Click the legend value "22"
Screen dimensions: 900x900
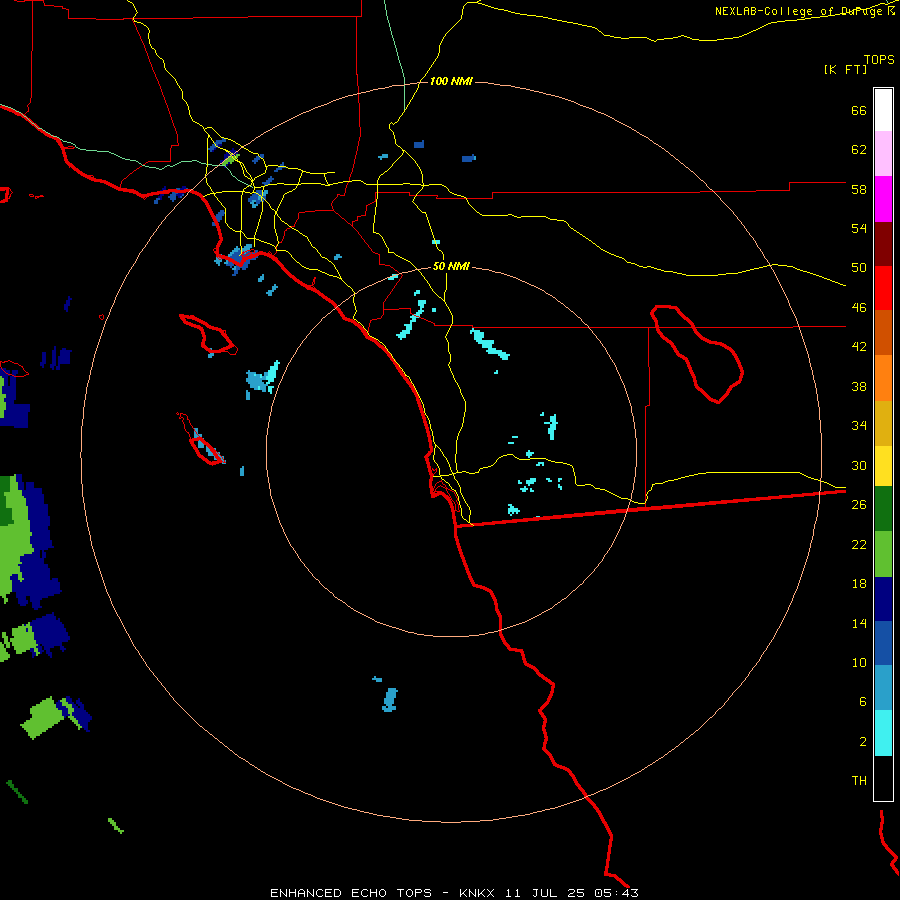coord(859,544)
